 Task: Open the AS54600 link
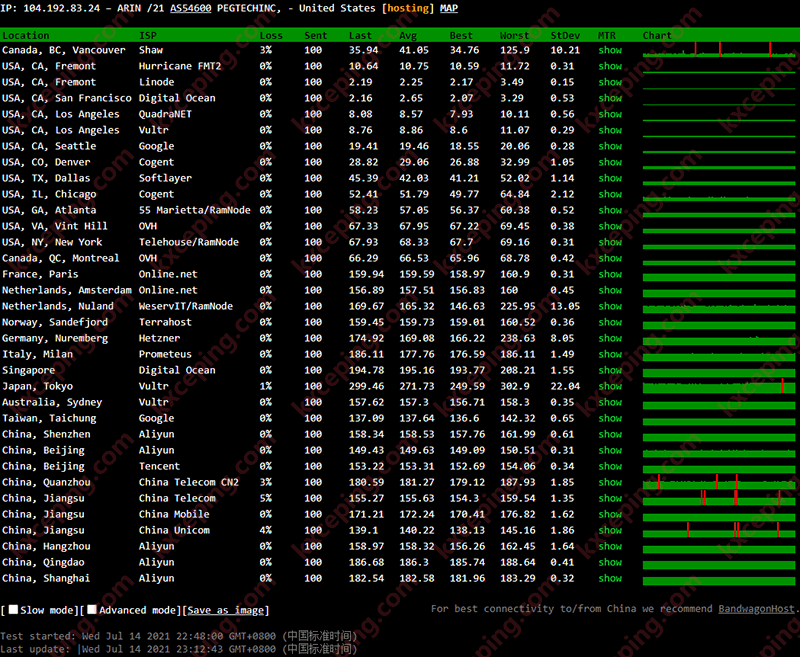191,8
